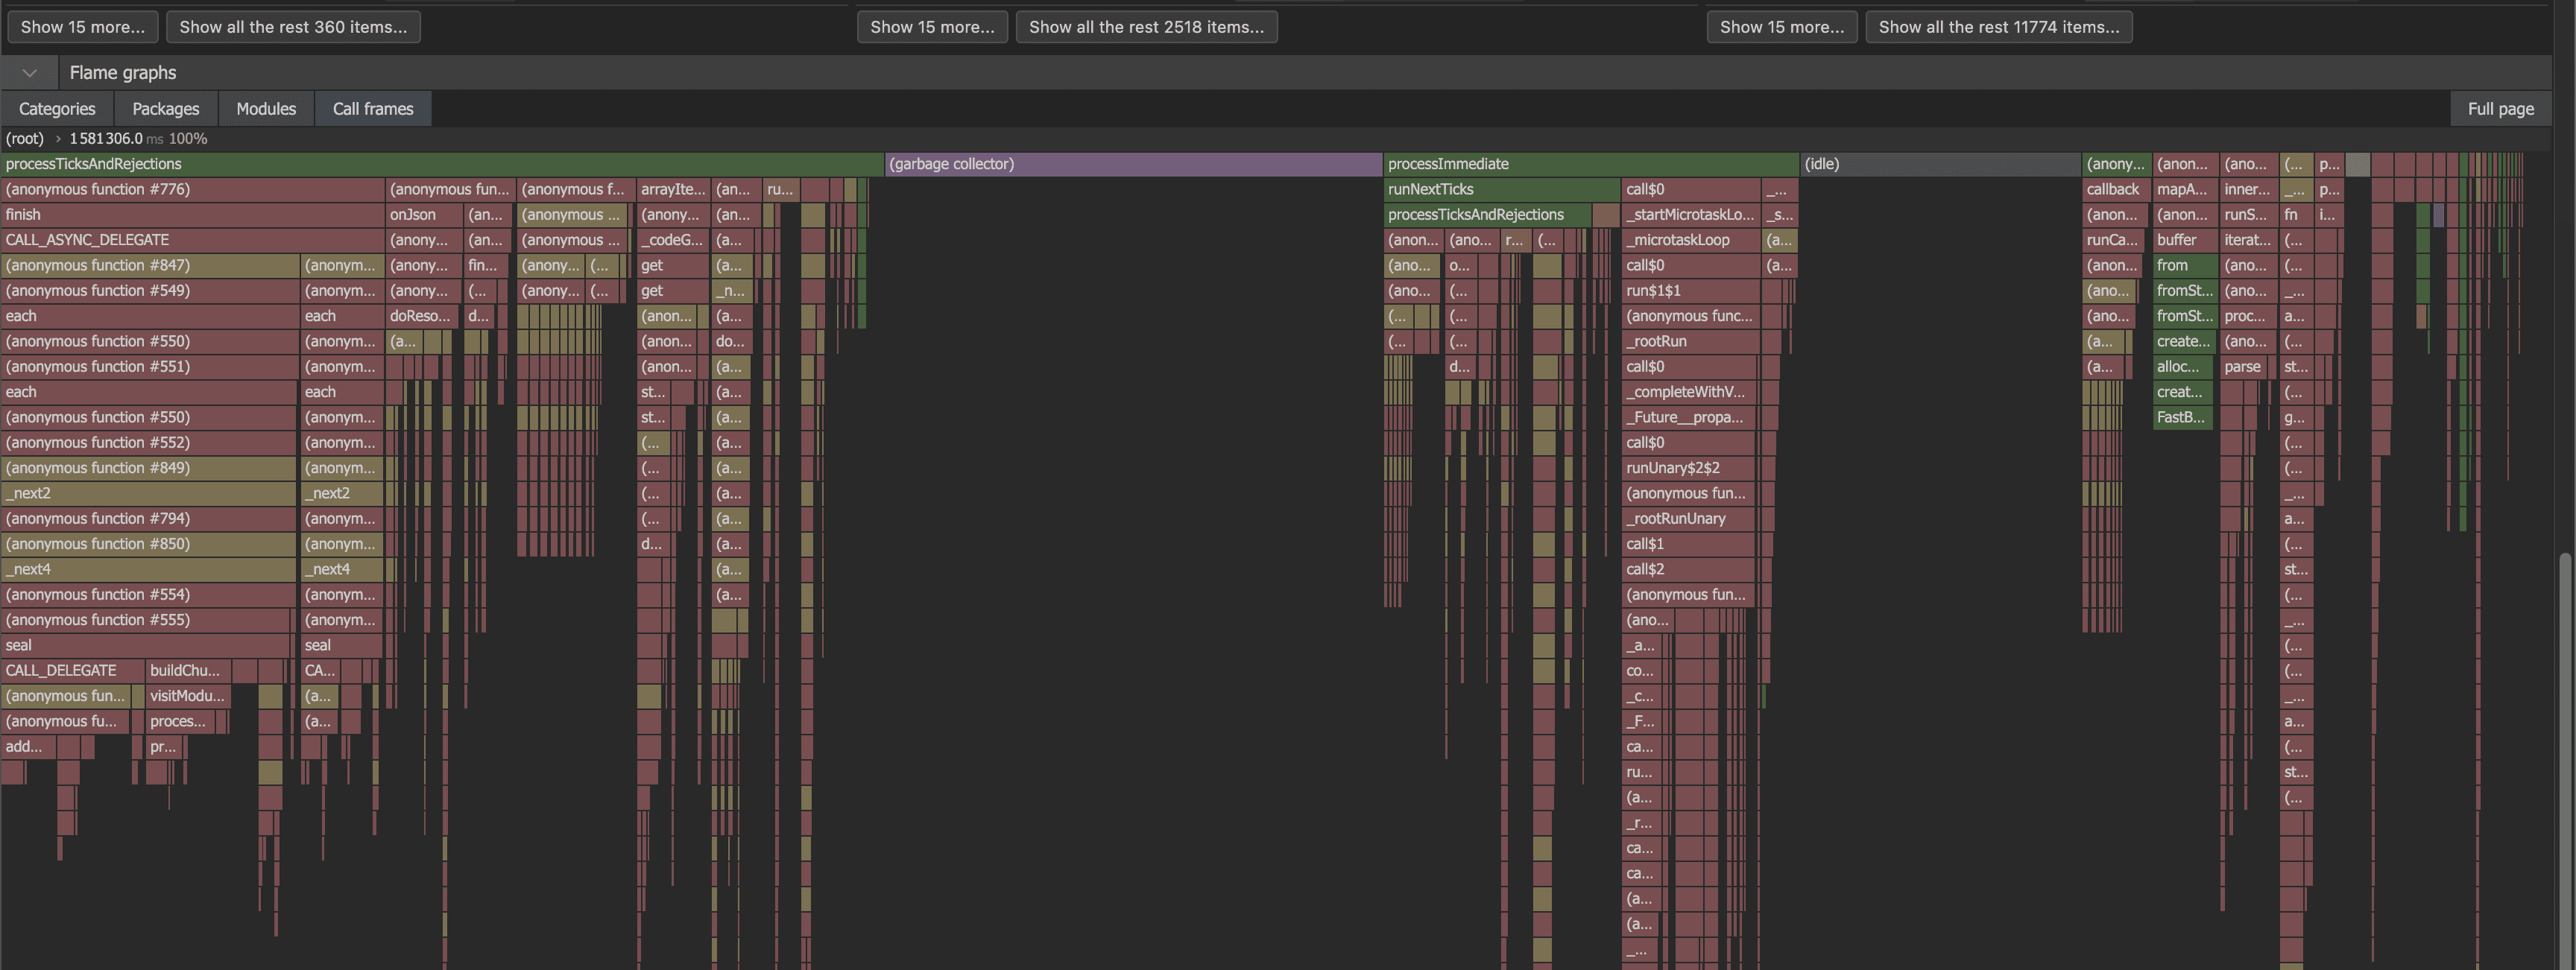
Task: Select the buffer frame
Action: [x=2185, y=240]
